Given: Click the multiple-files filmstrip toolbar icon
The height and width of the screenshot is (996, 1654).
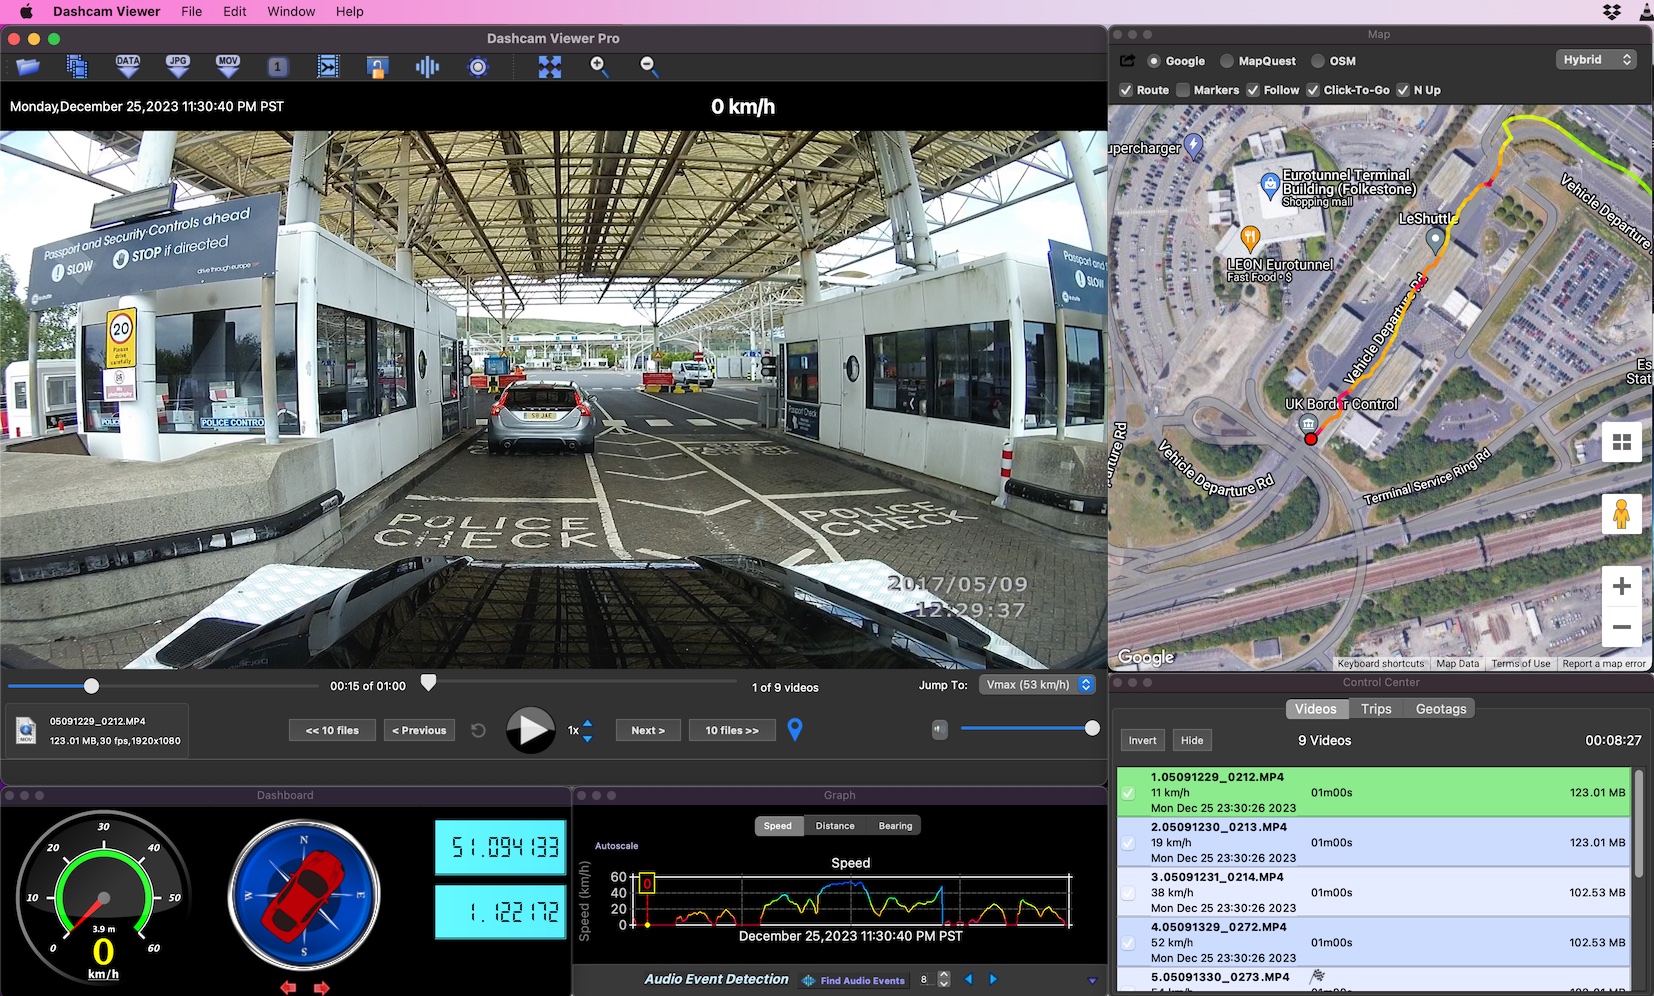Looking at the screenshot, I should tap(77, 67).
